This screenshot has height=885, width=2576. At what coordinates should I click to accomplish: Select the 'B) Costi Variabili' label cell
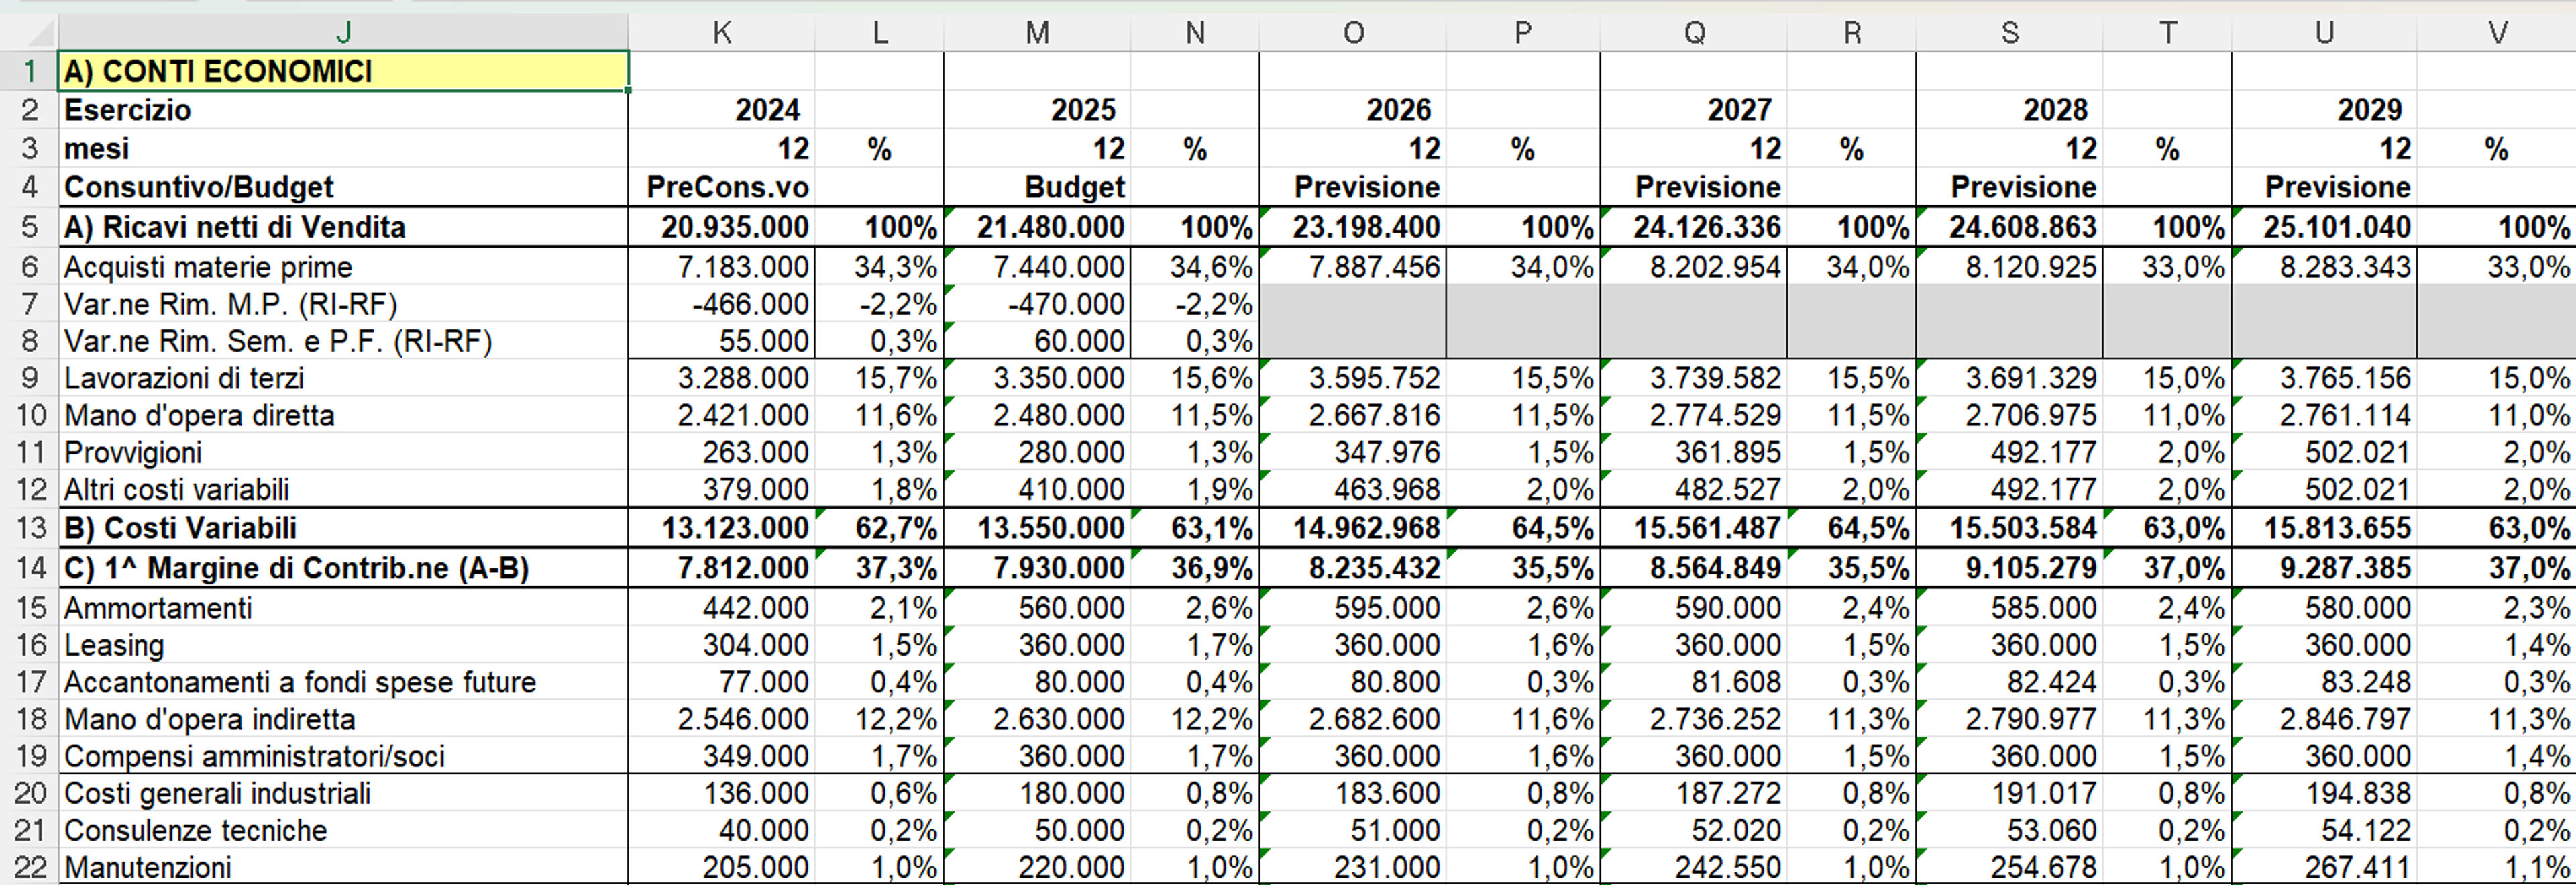(x=343, y=528)
